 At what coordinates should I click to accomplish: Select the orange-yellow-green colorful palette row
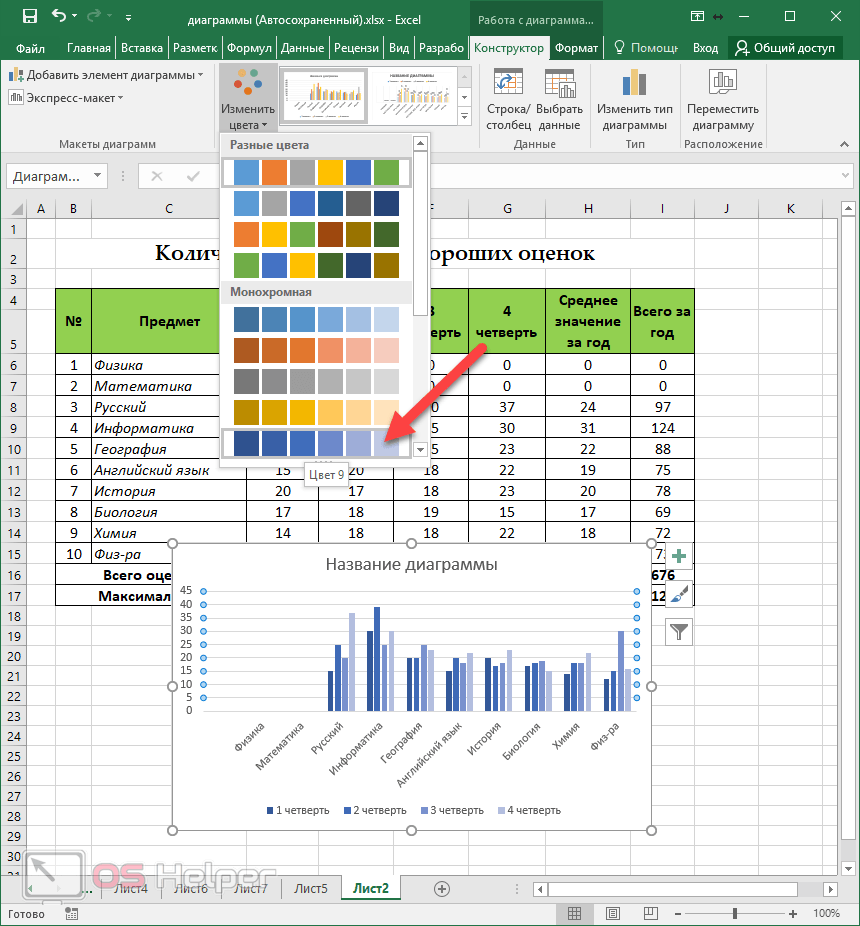[x=316, y=234]
